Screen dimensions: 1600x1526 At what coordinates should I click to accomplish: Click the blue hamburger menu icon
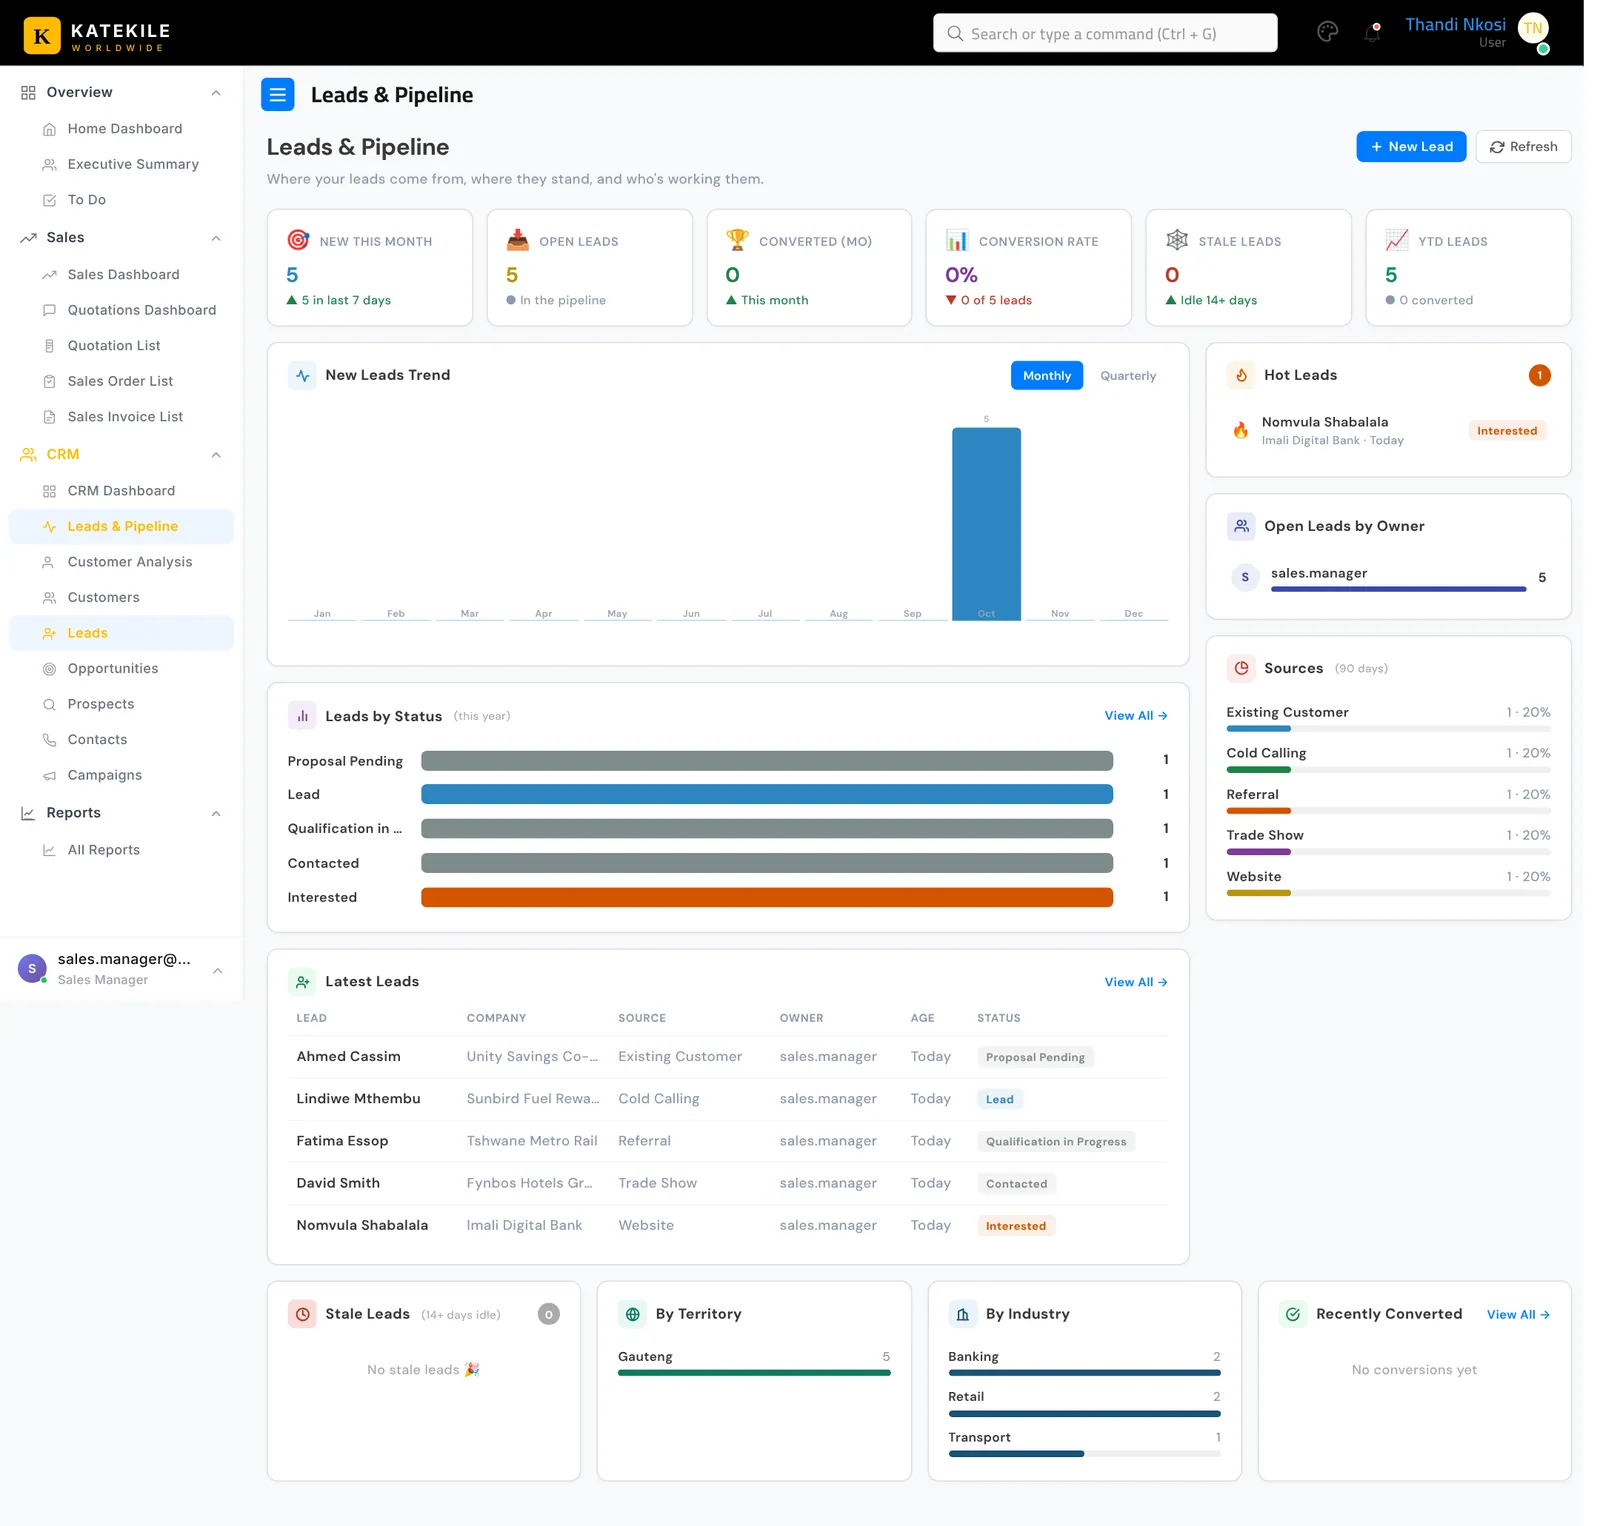point(278,95)
